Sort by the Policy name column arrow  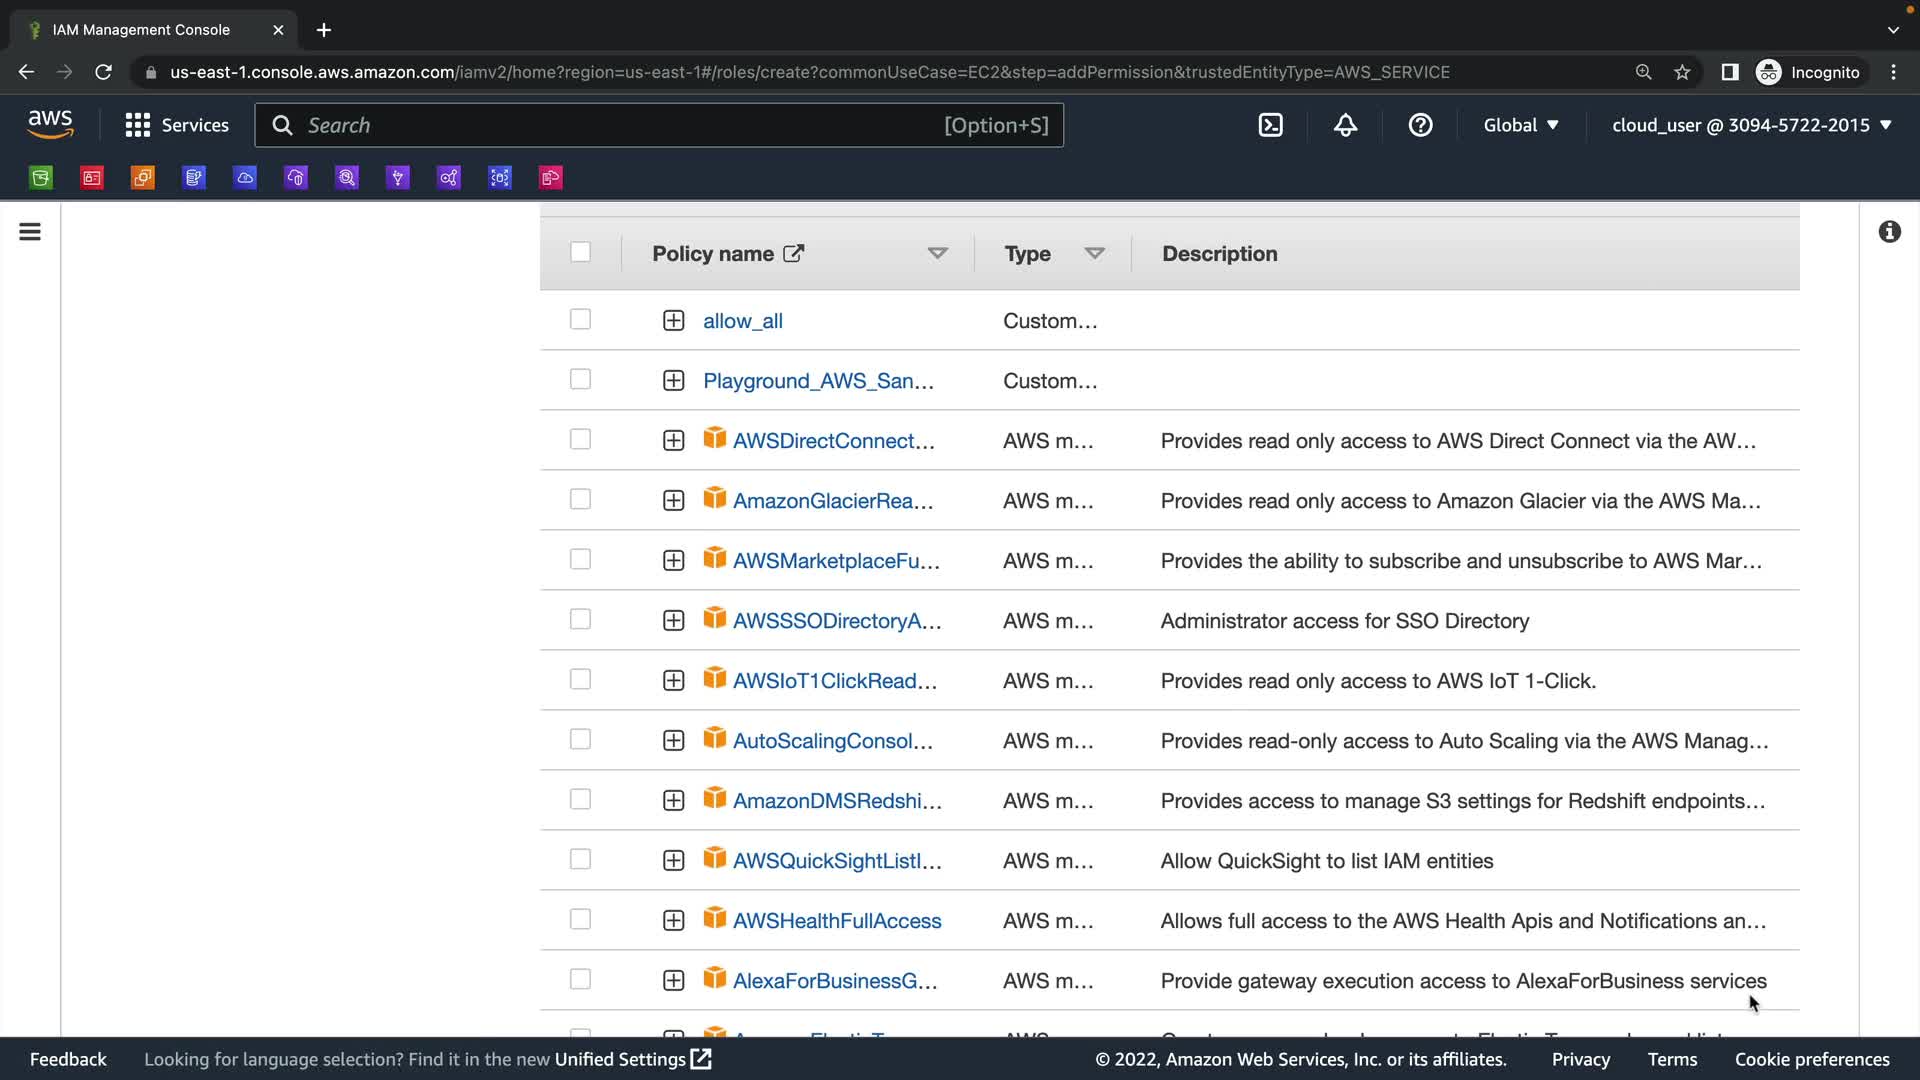937,253
